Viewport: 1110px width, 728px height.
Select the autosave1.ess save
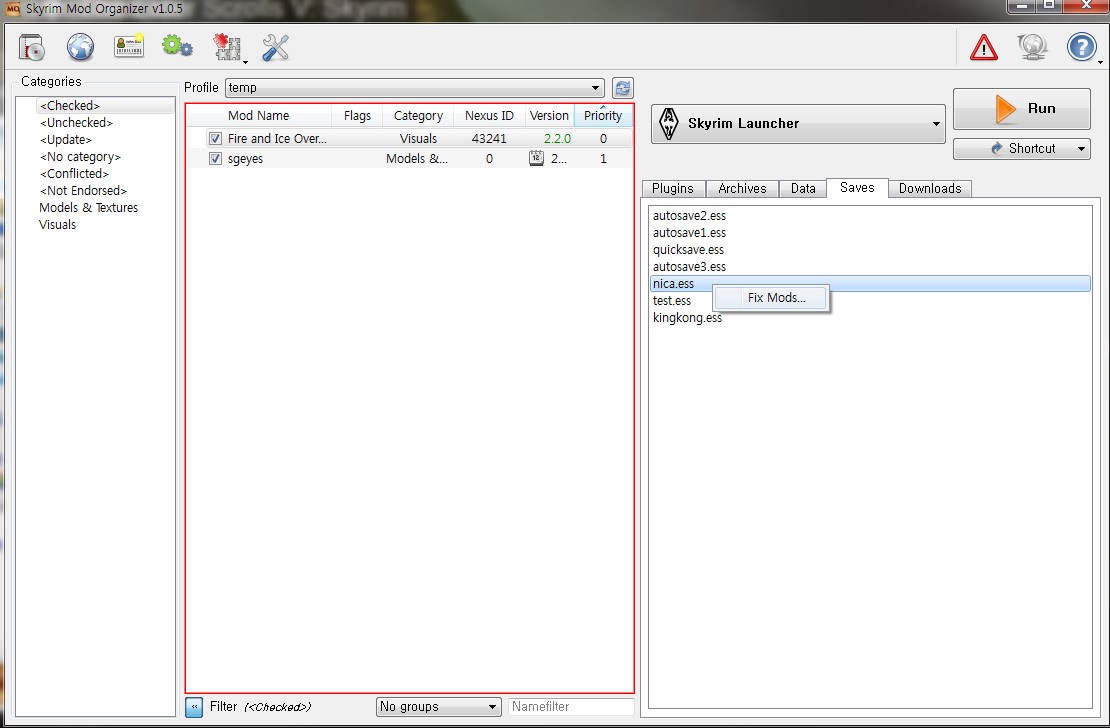(x=689, y=233)
